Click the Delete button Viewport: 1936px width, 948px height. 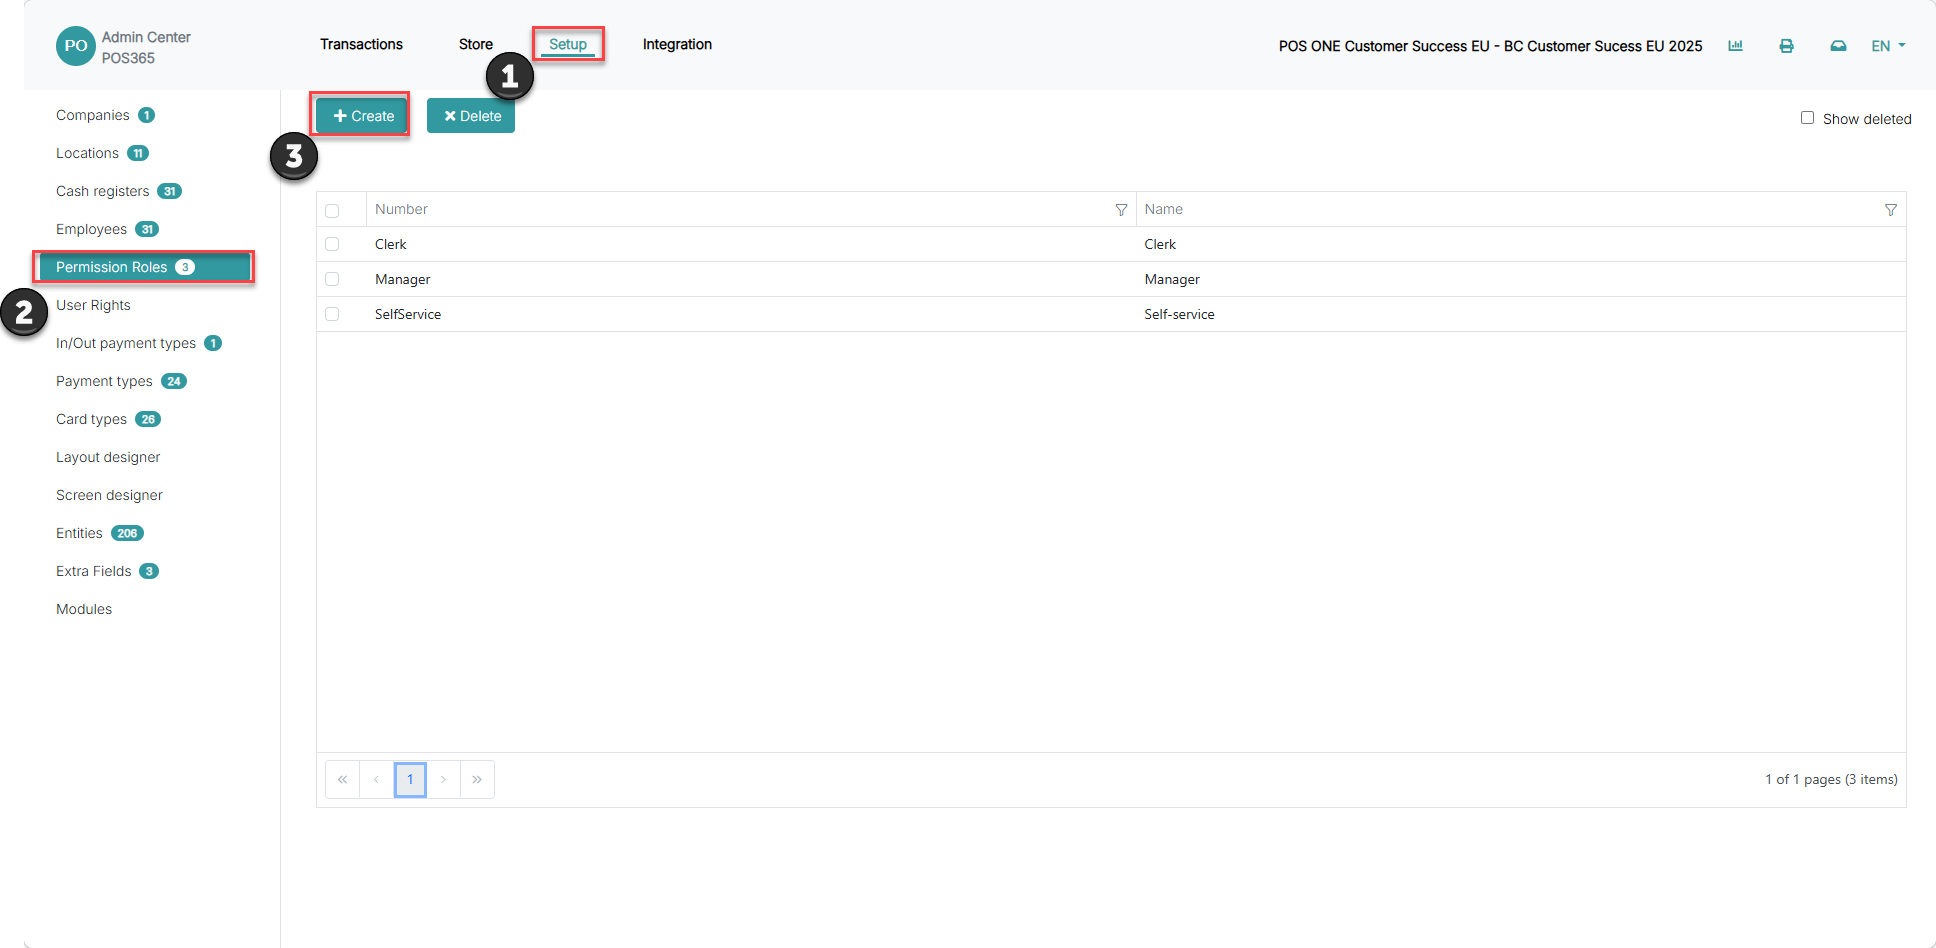pyautogui.click(x=471, y=116)
